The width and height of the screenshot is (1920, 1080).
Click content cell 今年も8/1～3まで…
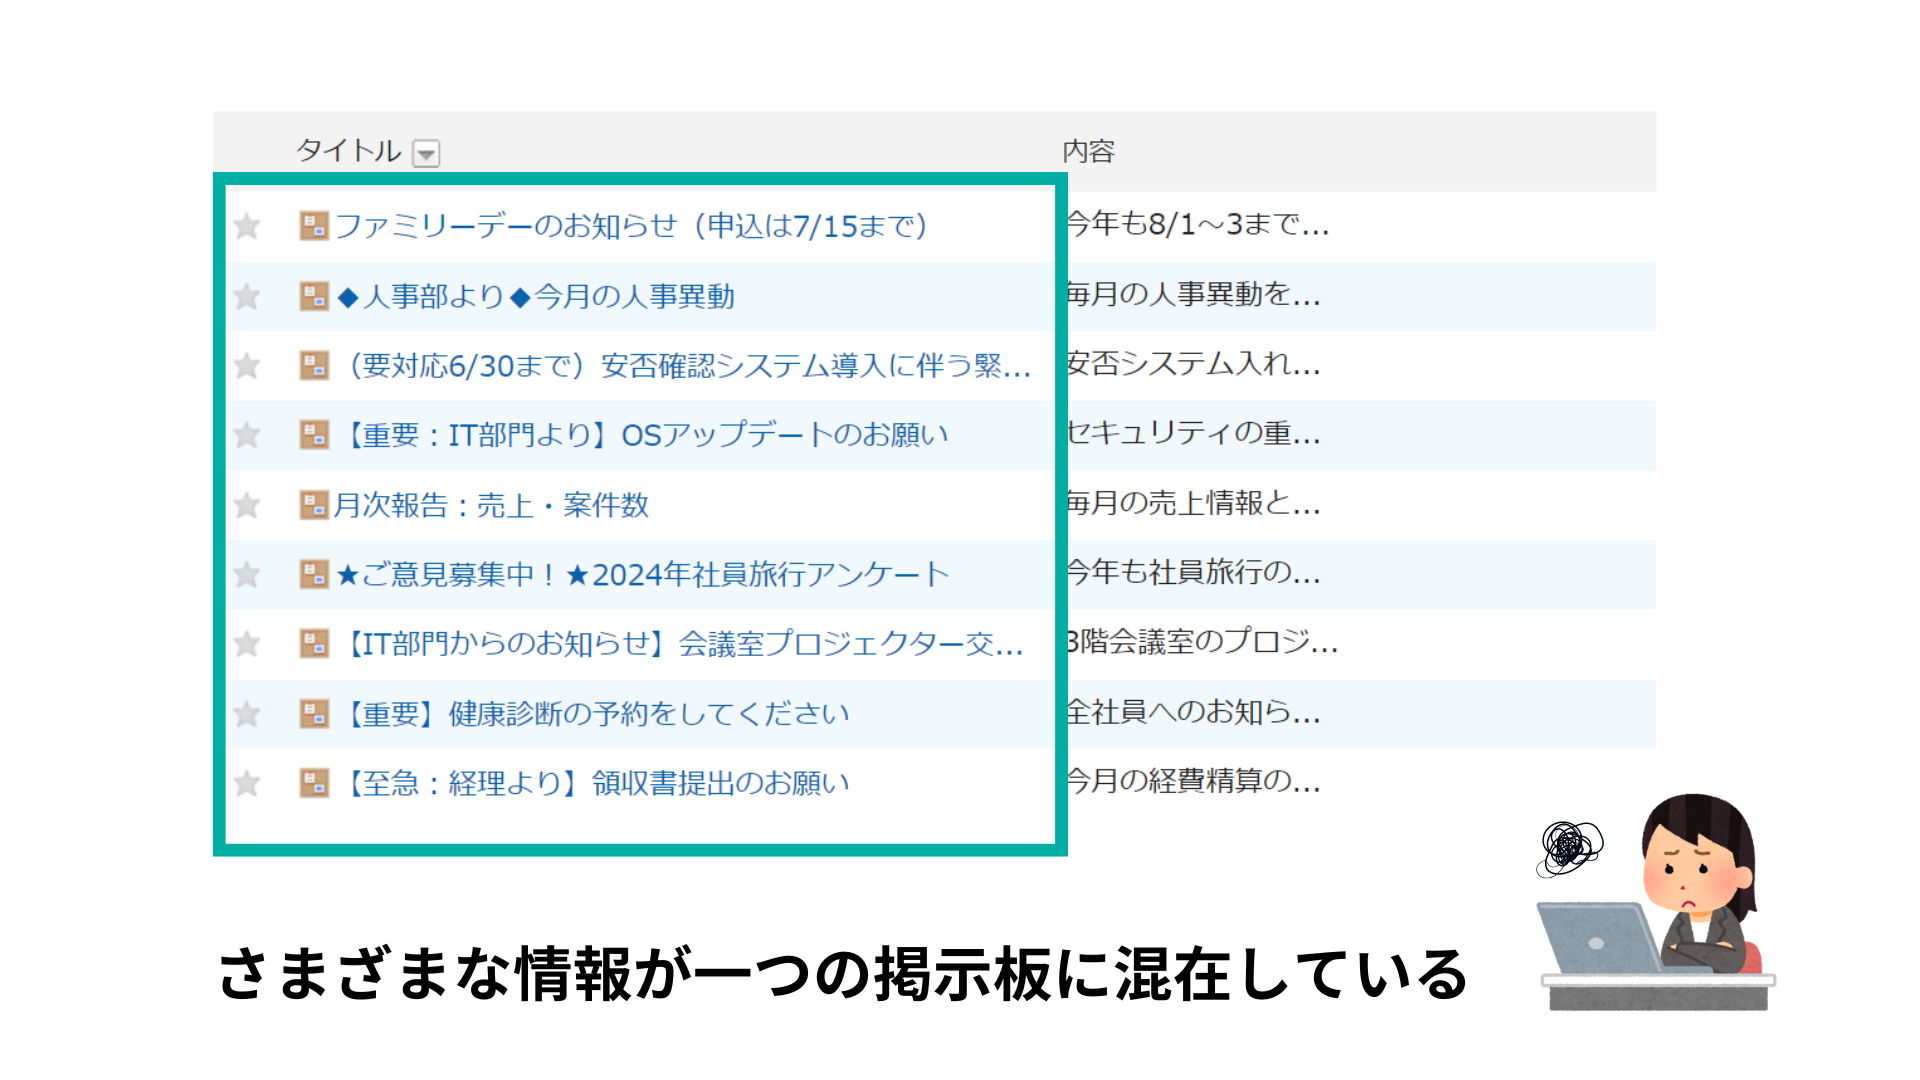[1198, 224]
